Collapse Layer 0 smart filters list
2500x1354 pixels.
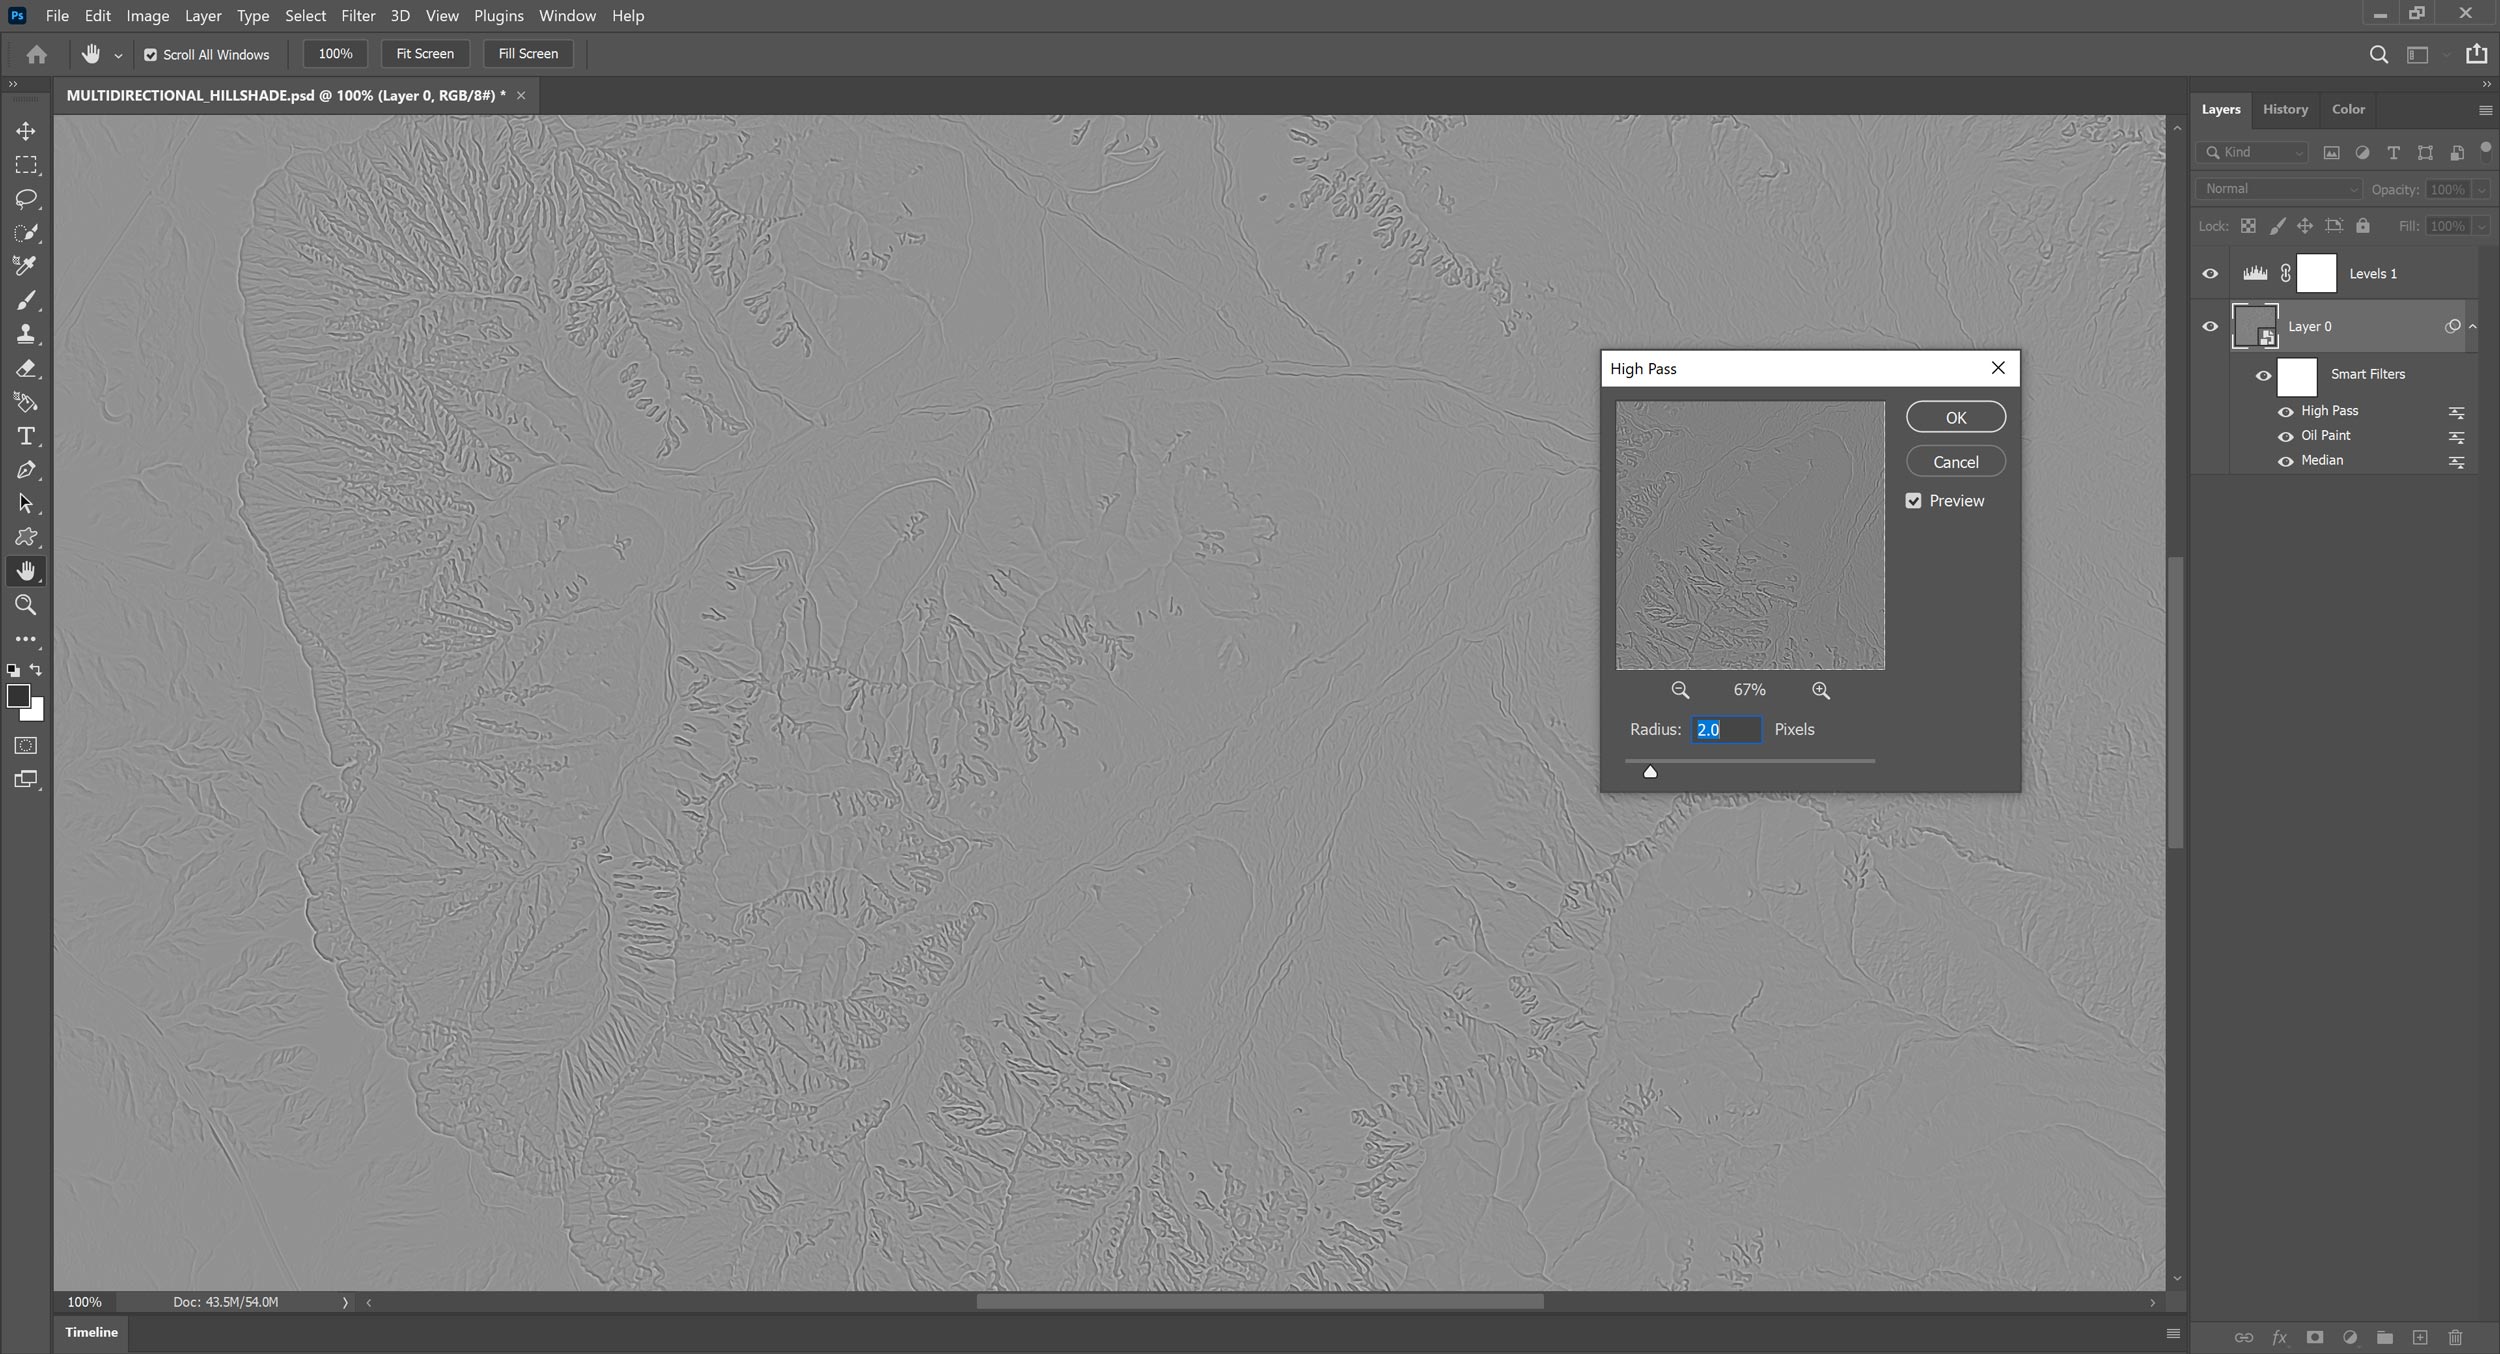click(x=2473, y=327)
